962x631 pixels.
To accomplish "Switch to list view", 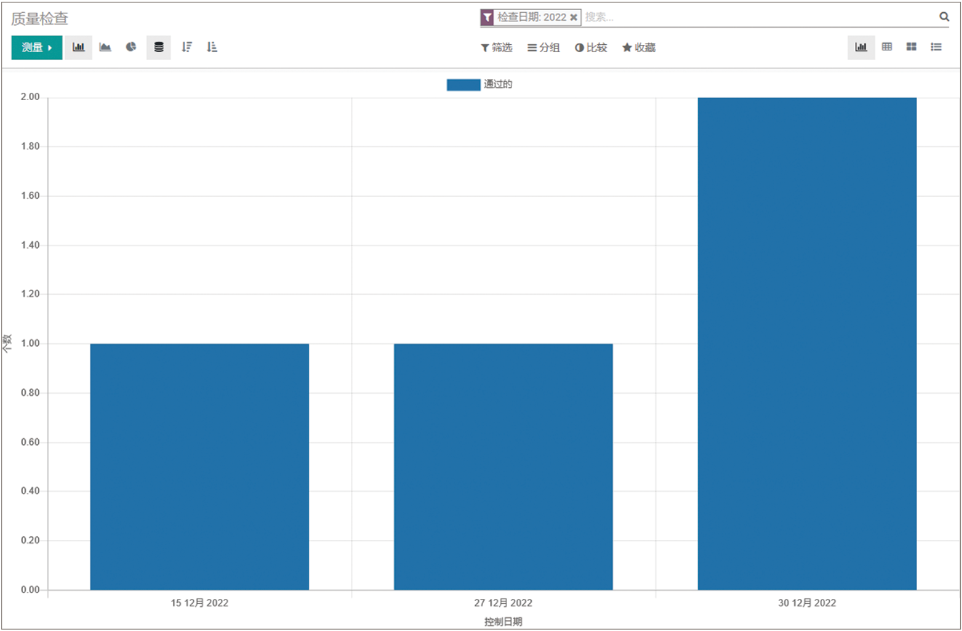I will click(937, 47).
